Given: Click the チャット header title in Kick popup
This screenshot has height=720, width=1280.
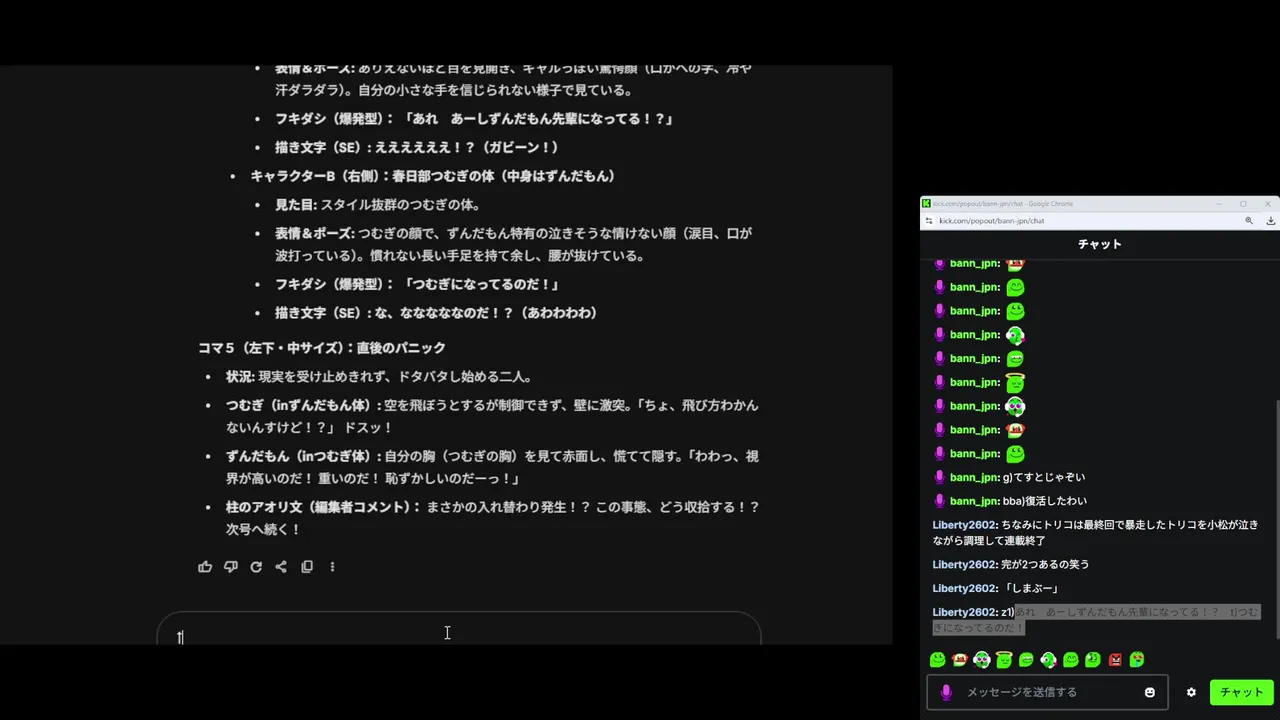Looking at the screenshot, I should 1100,244.
